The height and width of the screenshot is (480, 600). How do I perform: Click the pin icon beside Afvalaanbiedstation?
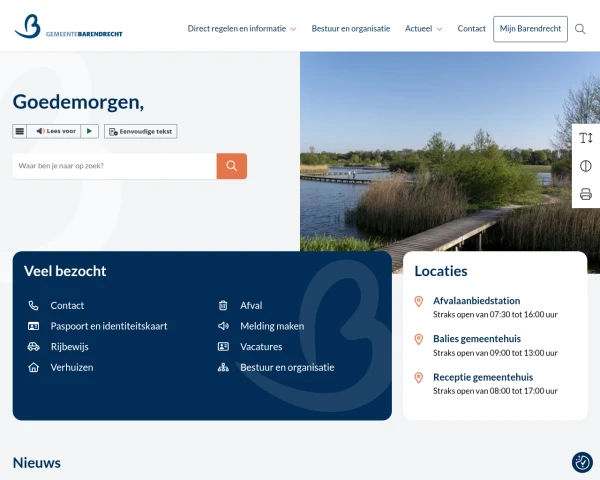419,301
